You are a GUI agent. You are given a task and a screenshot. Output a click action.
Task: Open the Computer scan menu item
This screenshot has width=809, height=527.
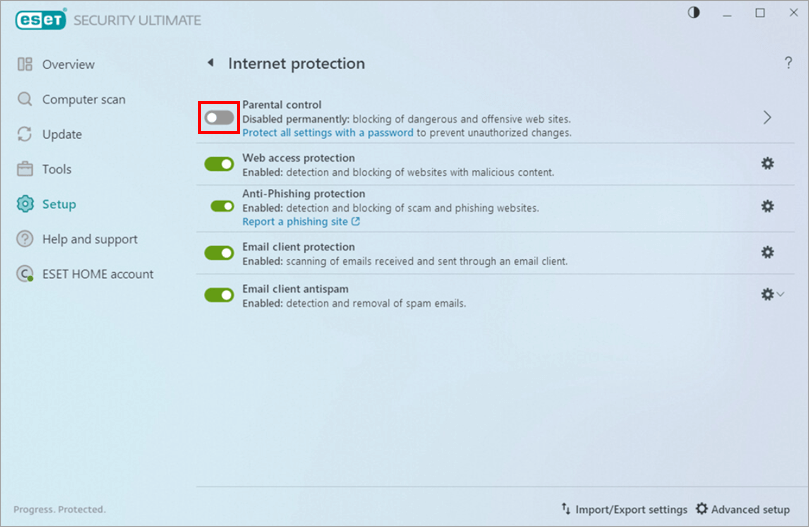point(83,100)
